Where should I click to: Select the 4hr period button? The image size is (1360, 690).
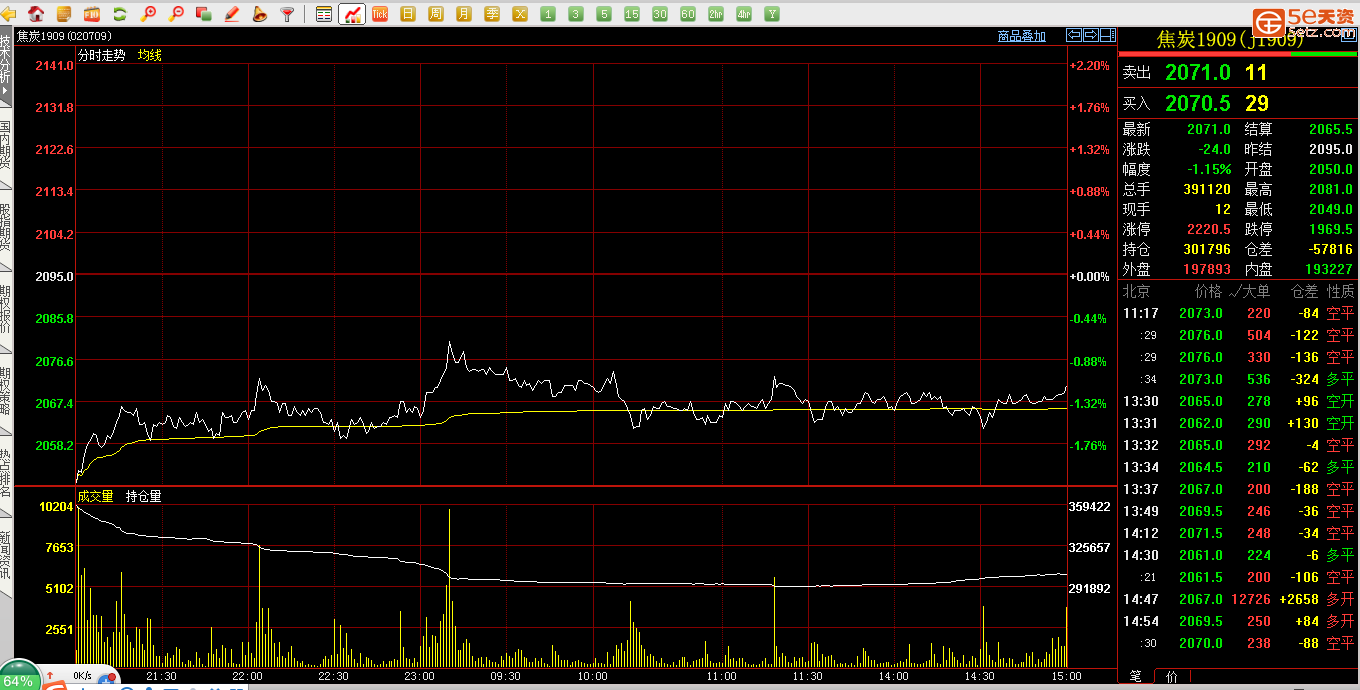point(744,14)
